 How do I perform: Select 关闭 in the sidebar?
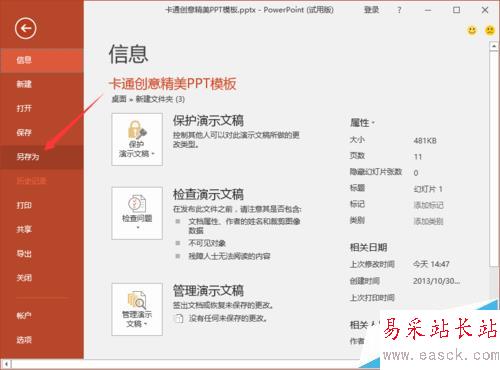[x=42, y=278]
